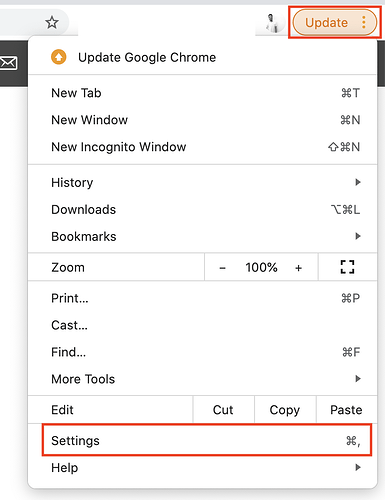Click the Copy button

(285, 410)
